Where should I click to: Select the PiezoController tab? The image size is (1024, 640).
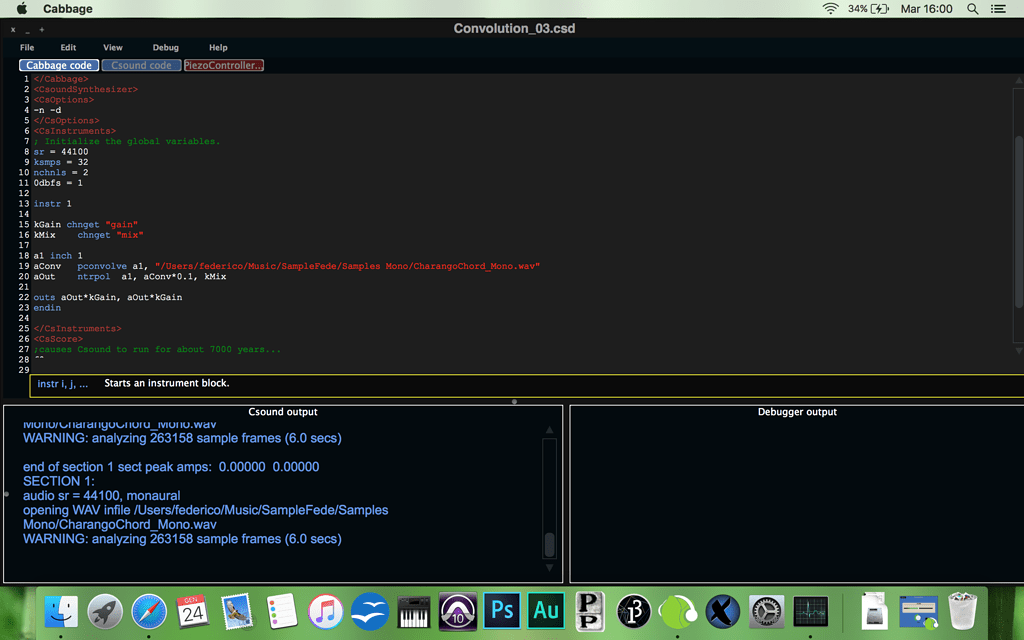coord(223,65)
